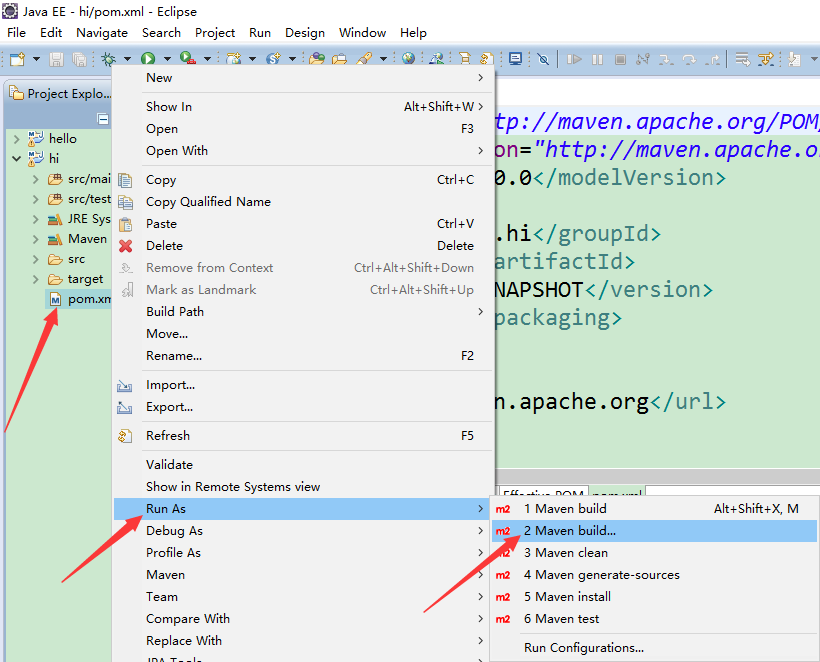Open the Design menu

tap(305, 32)
